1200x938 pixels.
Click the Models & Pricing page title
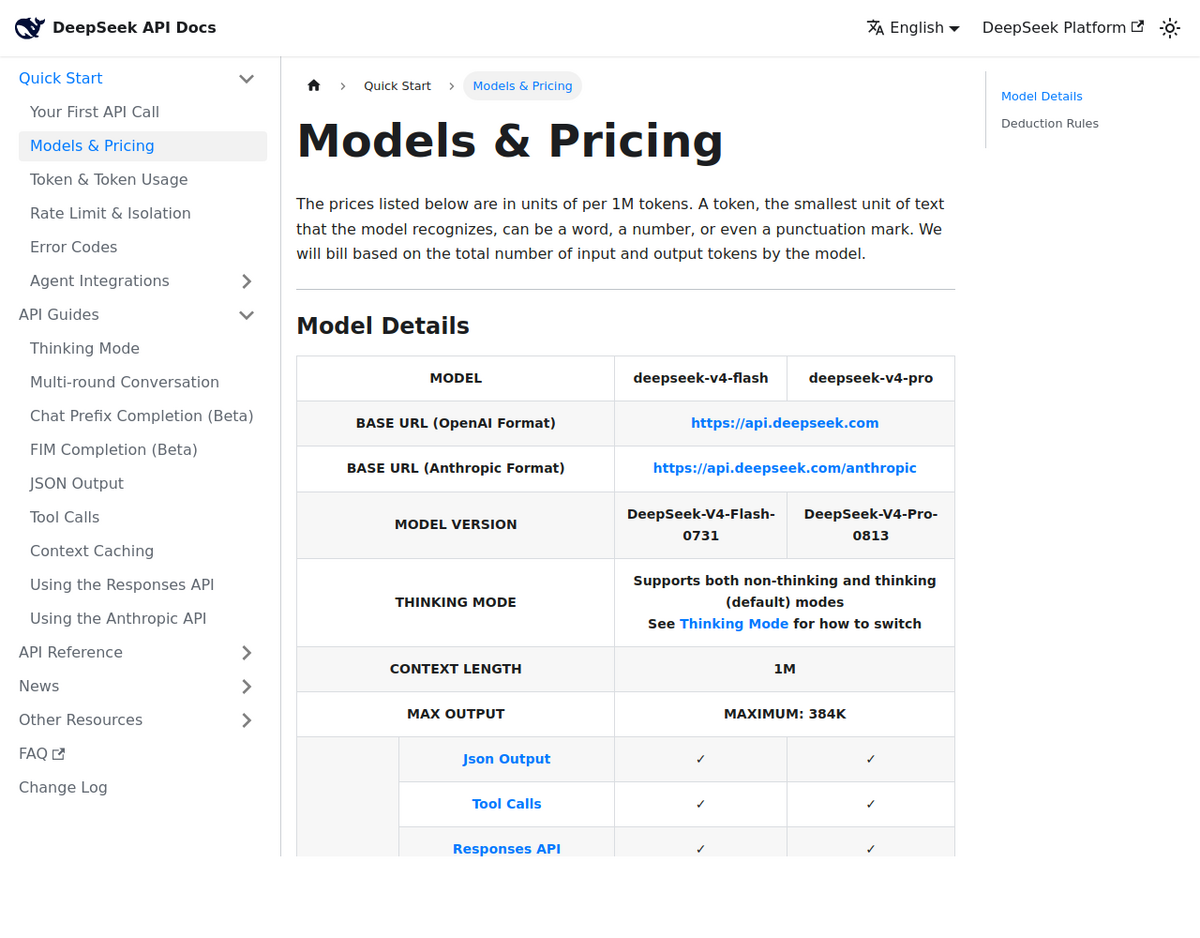(x=510, y=140)
